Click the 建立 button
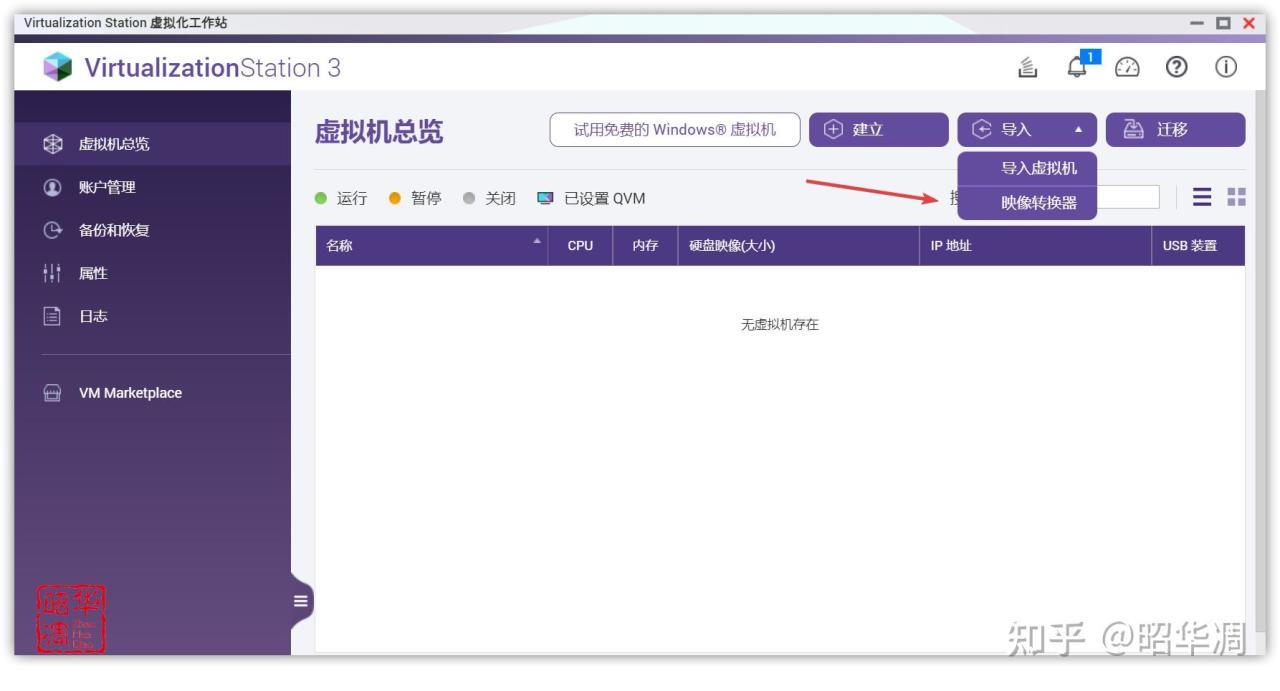The width and height of the screenshot is (1280, 691). click(x=878, y=130)
